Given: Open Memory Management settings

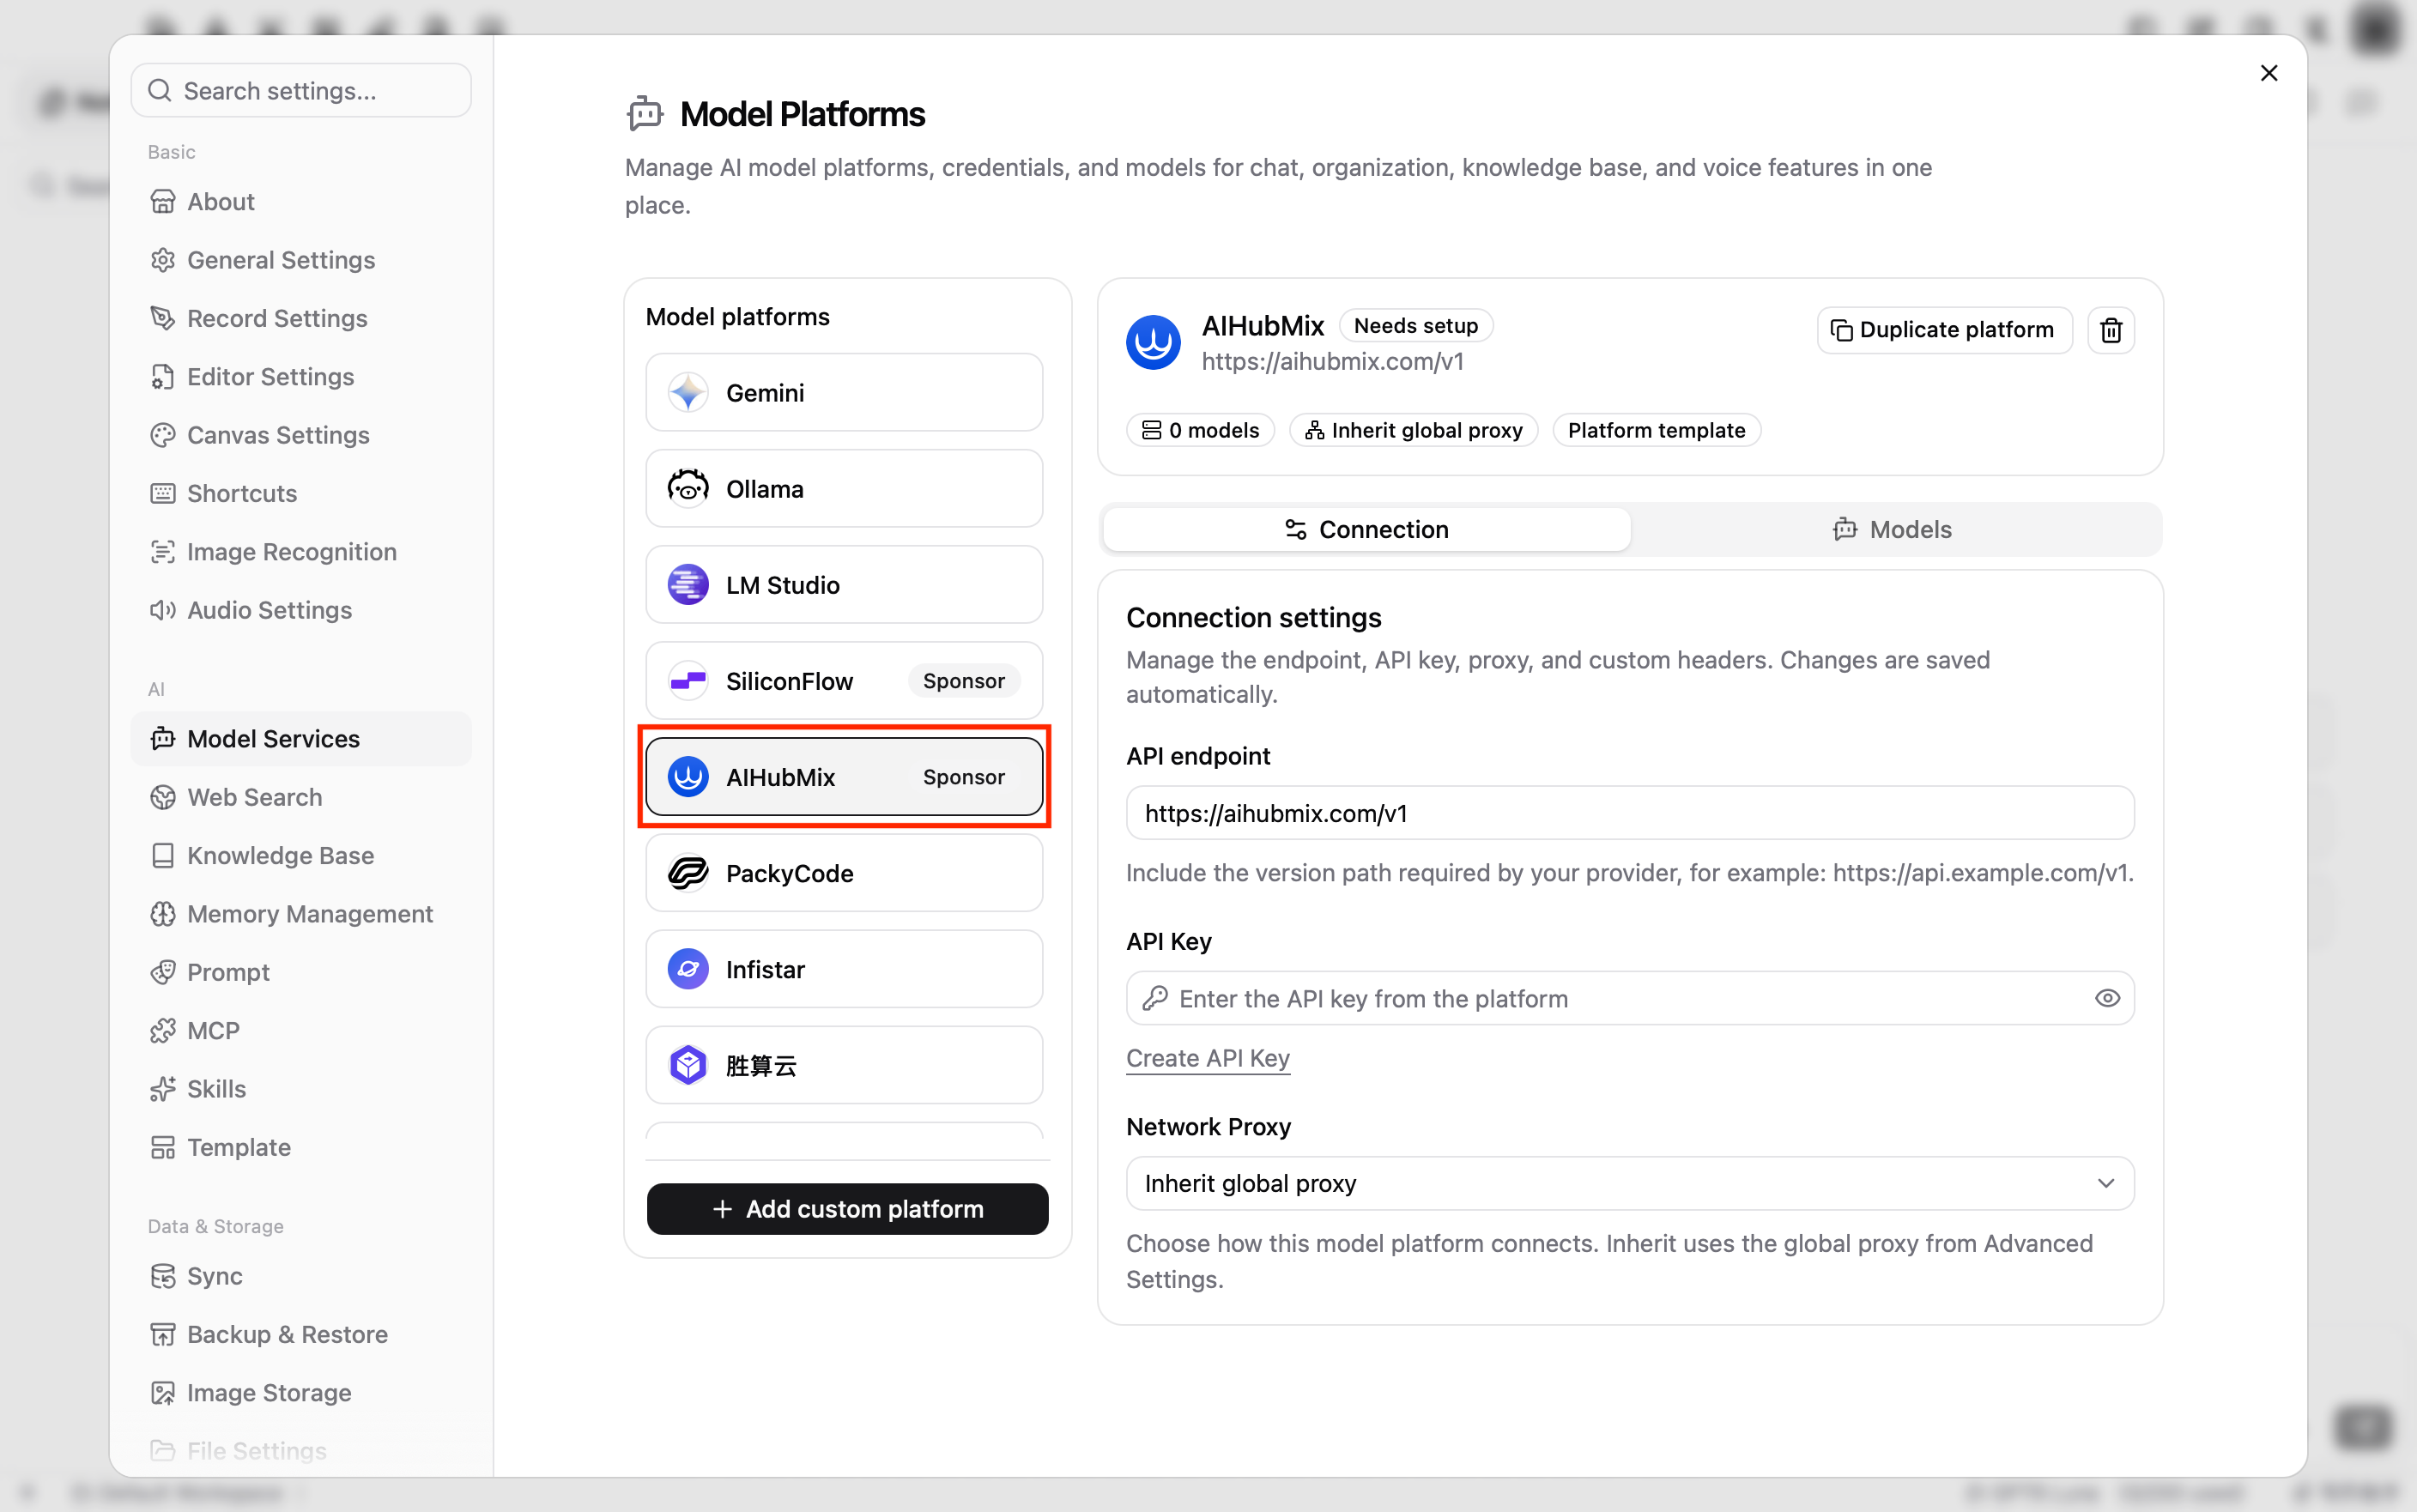Looking at the screenshot, I should [x=301, y=914].
